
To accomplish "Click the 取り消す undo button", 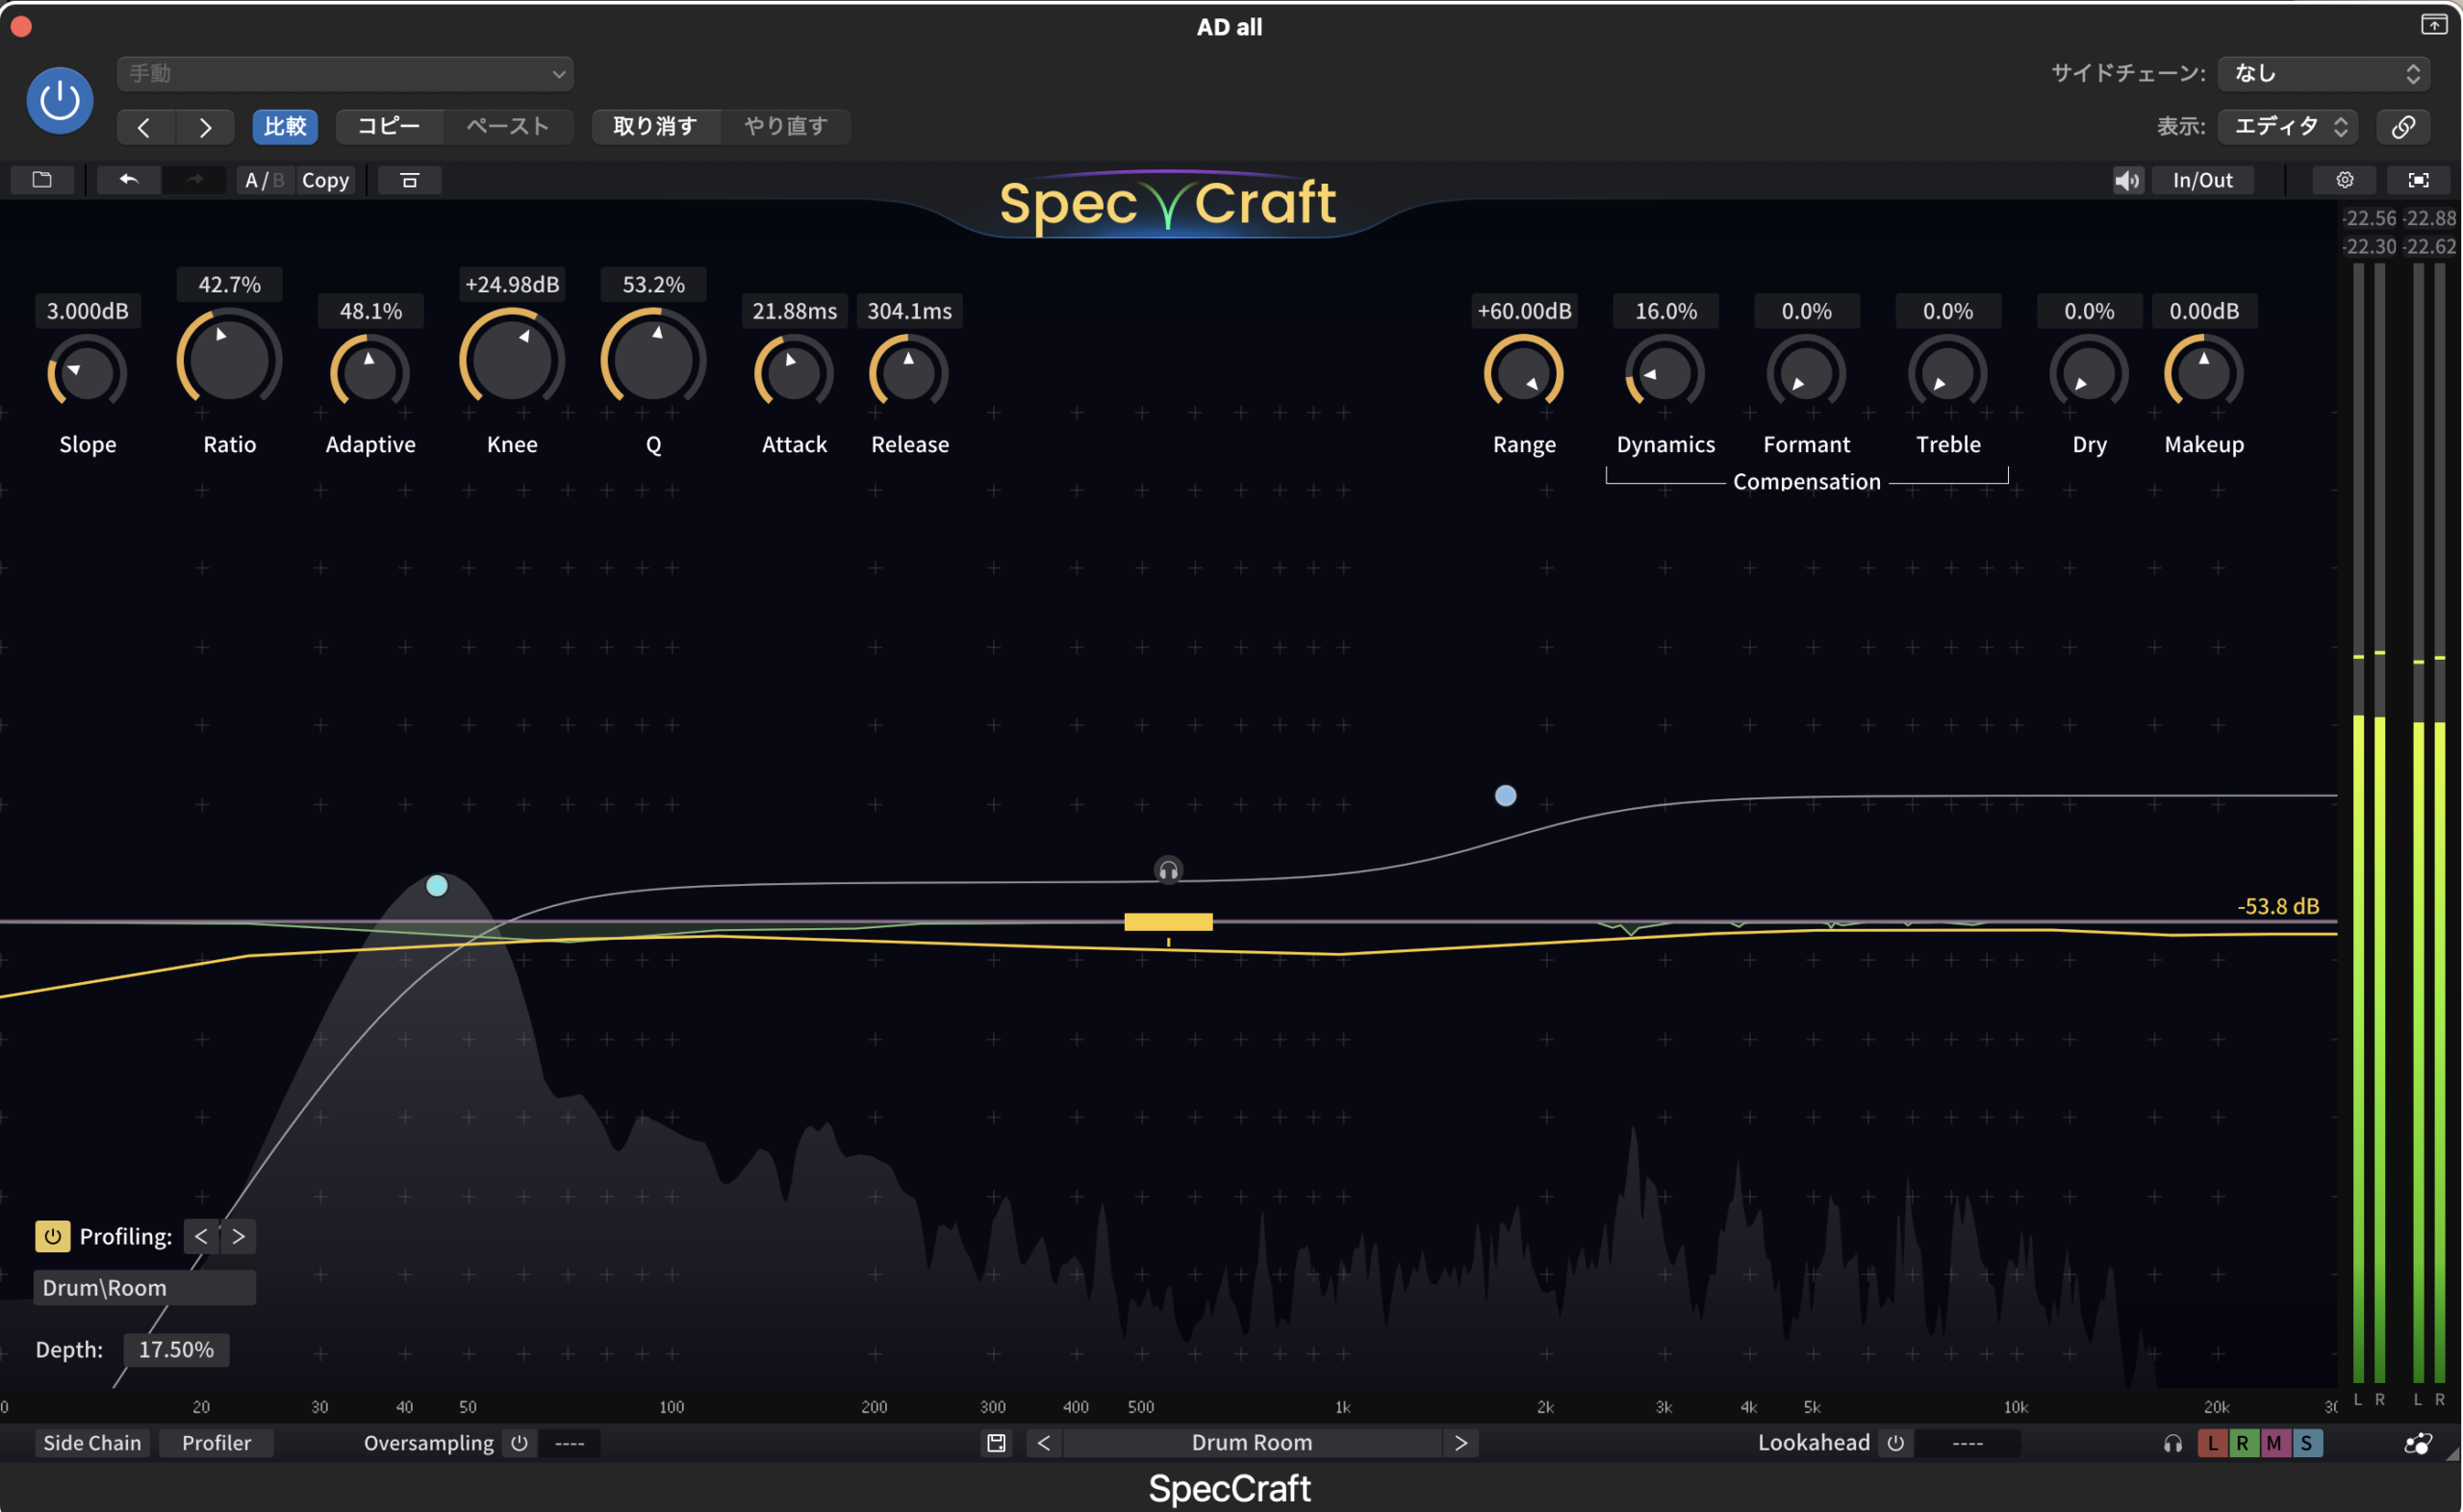I will 655,126.
